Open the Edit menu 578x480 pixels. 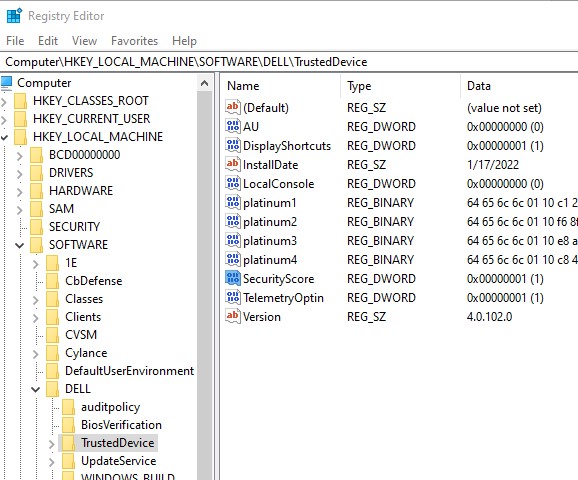point(48,41)
